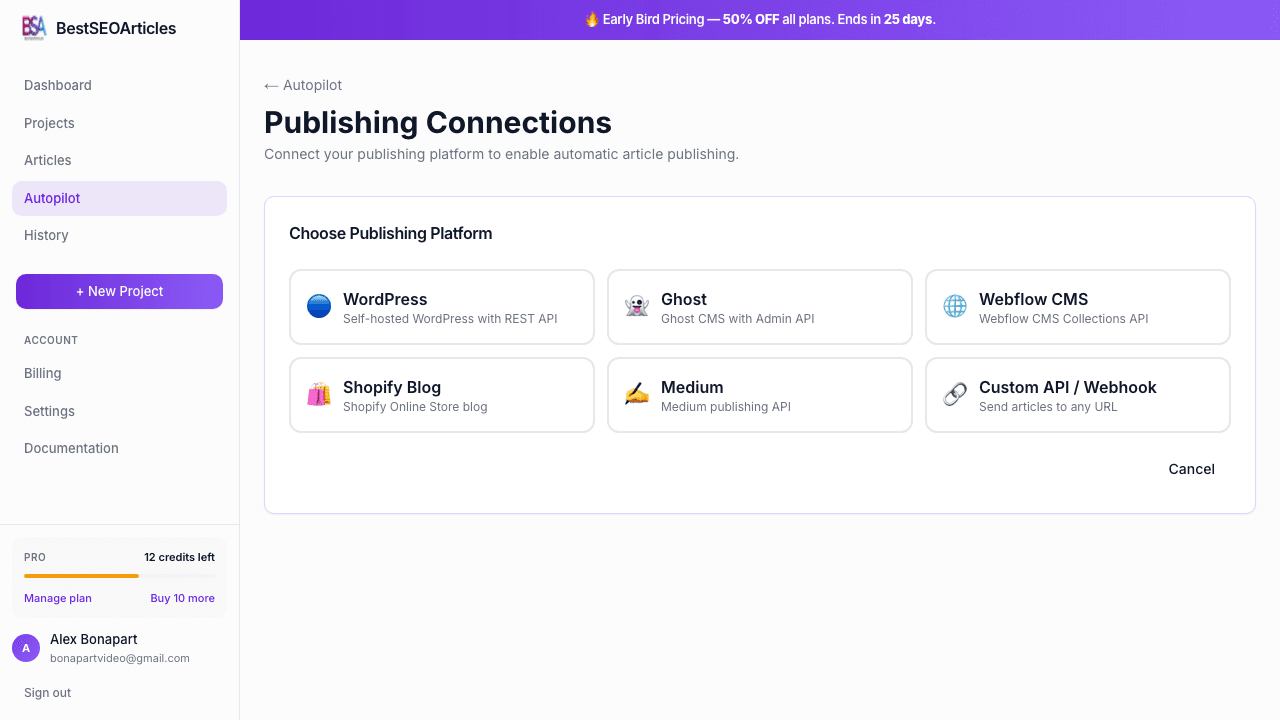Open the Manage plan link
Screen dimensions: 1280x720
point(57,598)
